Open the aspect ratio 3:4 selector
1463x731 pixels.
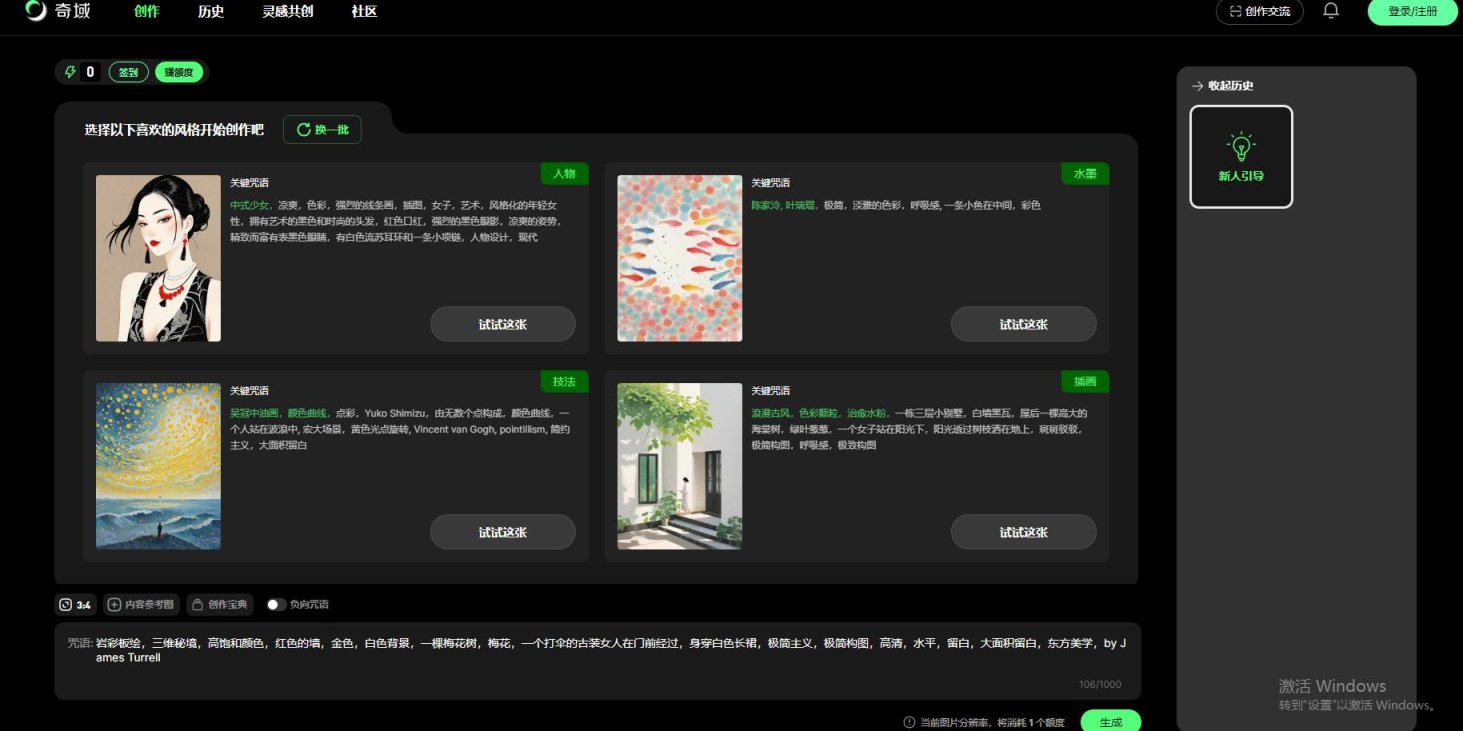click(74, 604)
